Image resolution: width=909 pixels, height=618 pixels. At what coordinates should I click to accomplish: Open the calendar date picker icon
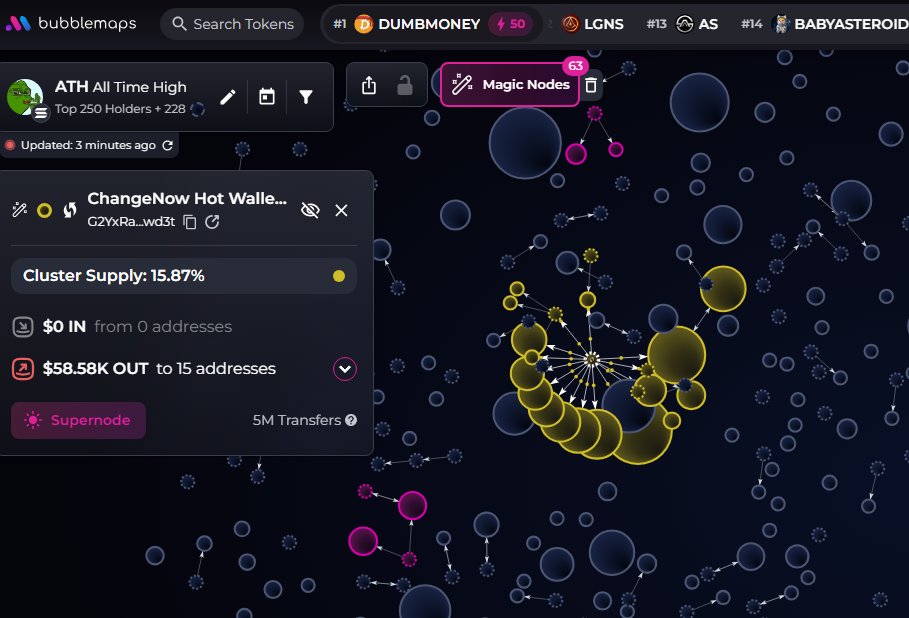[x=266, y=97]
